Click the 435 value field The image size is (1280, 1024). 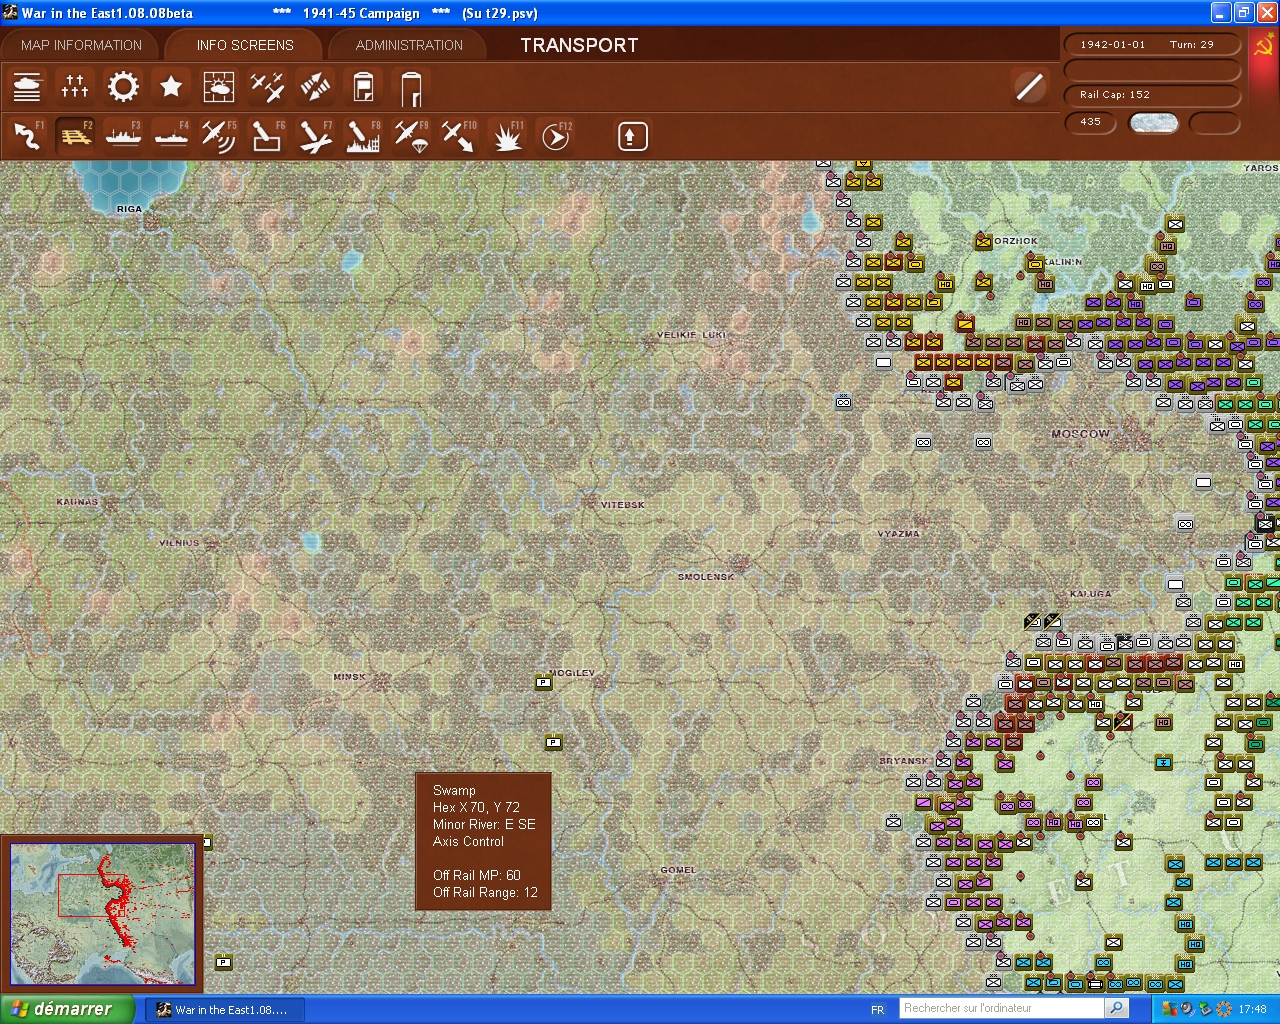point(1091,122)
